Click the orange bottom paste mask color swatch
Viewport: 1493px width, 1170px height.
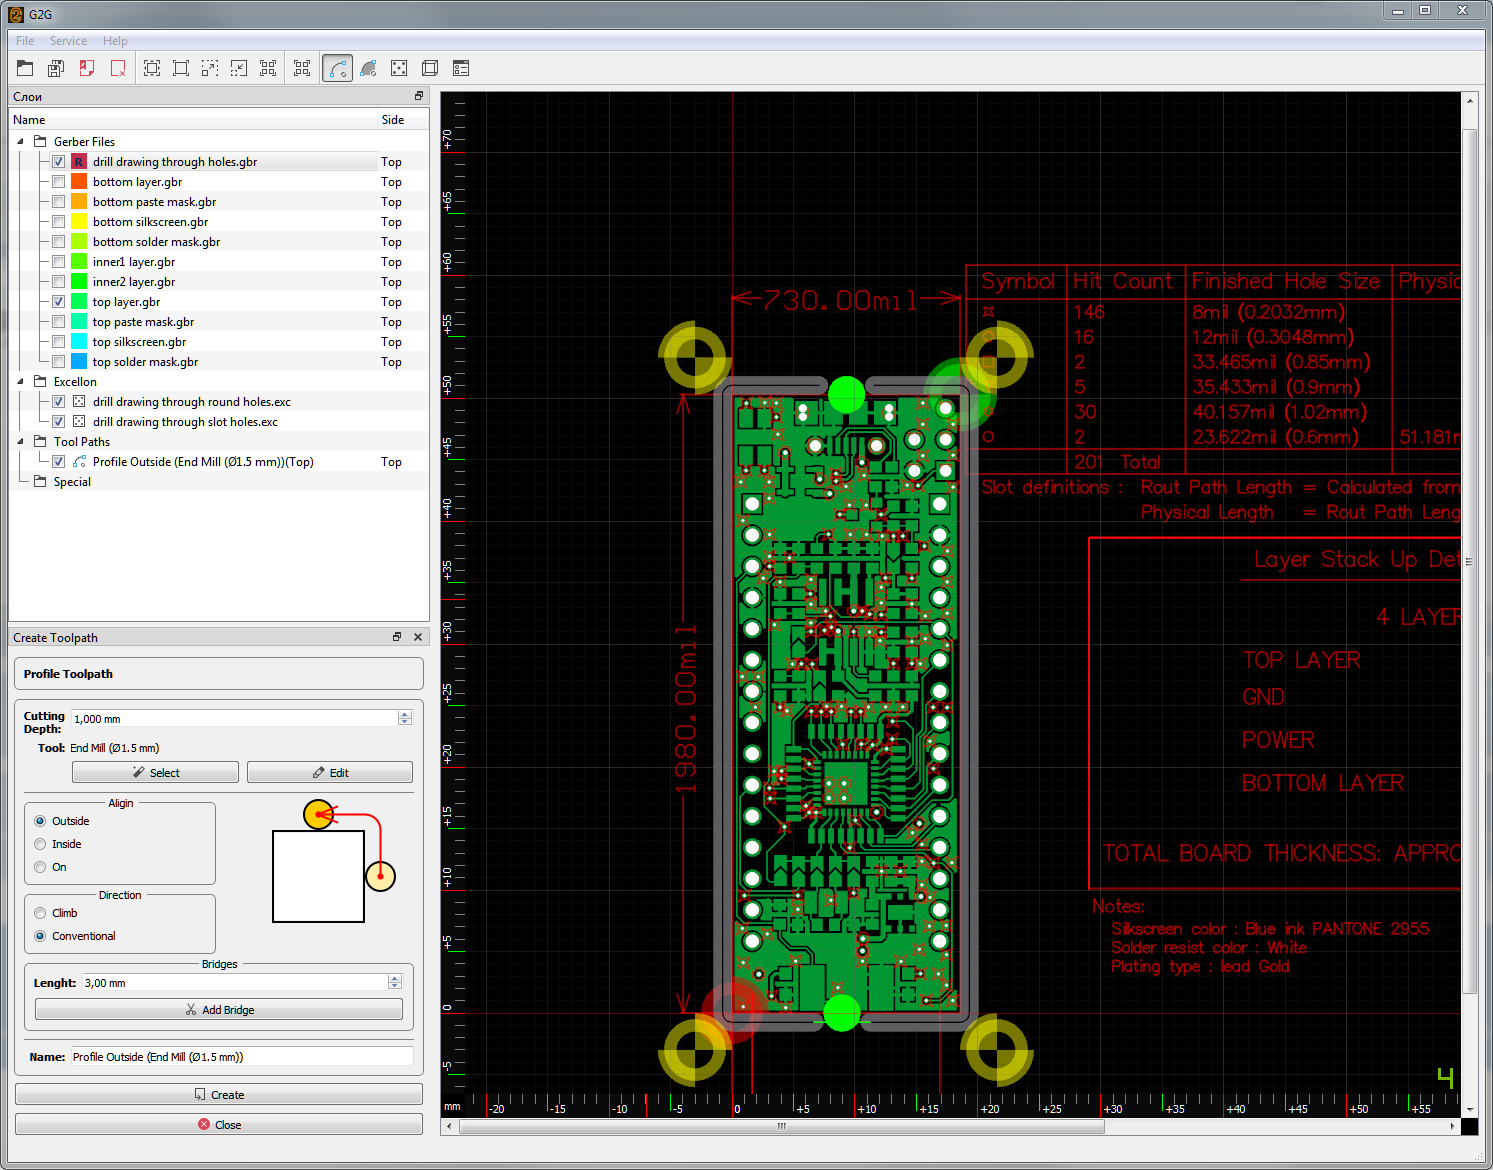[x=79, y=202]
